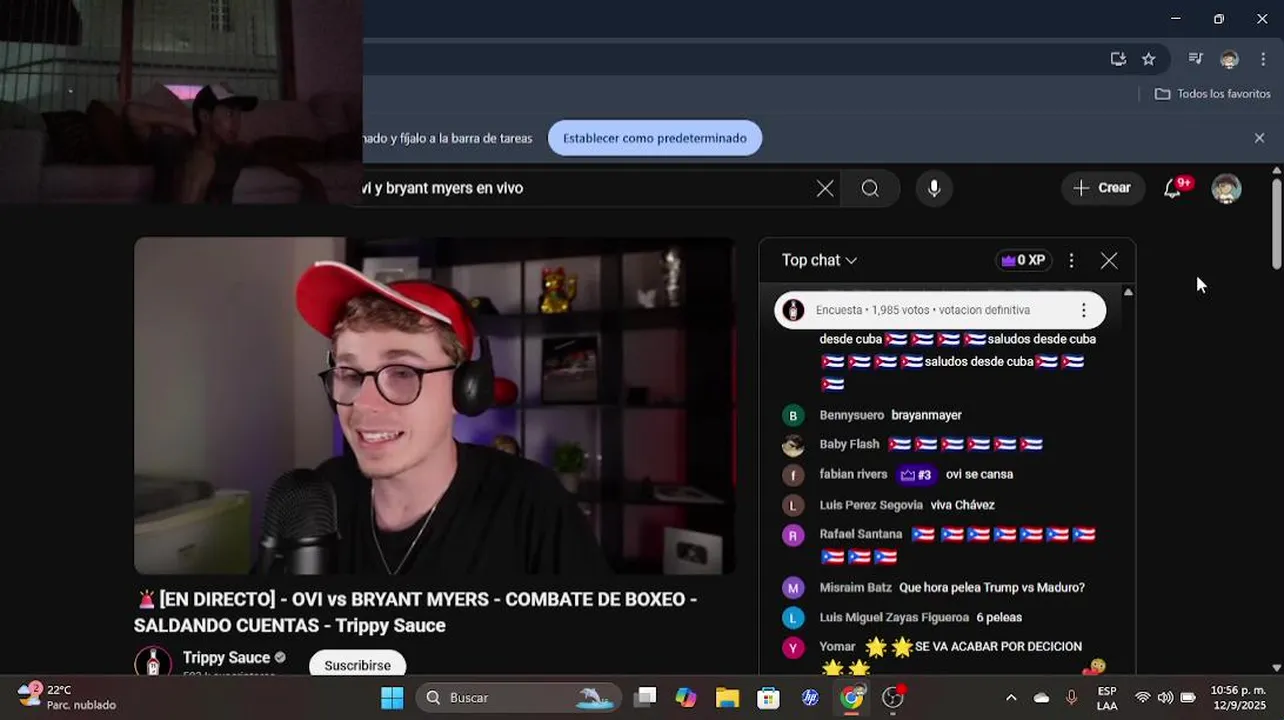Open the chat three-dot options menu
1284x720 pixels.
tap(1071, 260)
